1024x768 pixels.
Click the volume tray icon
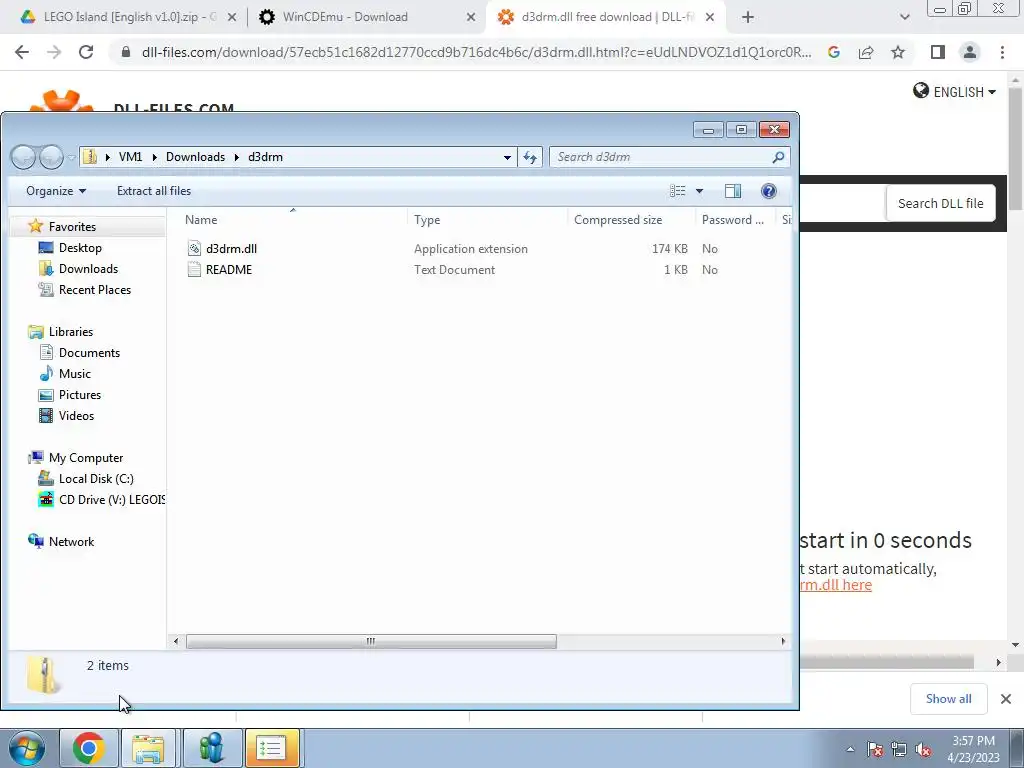(x=923, y=750)
